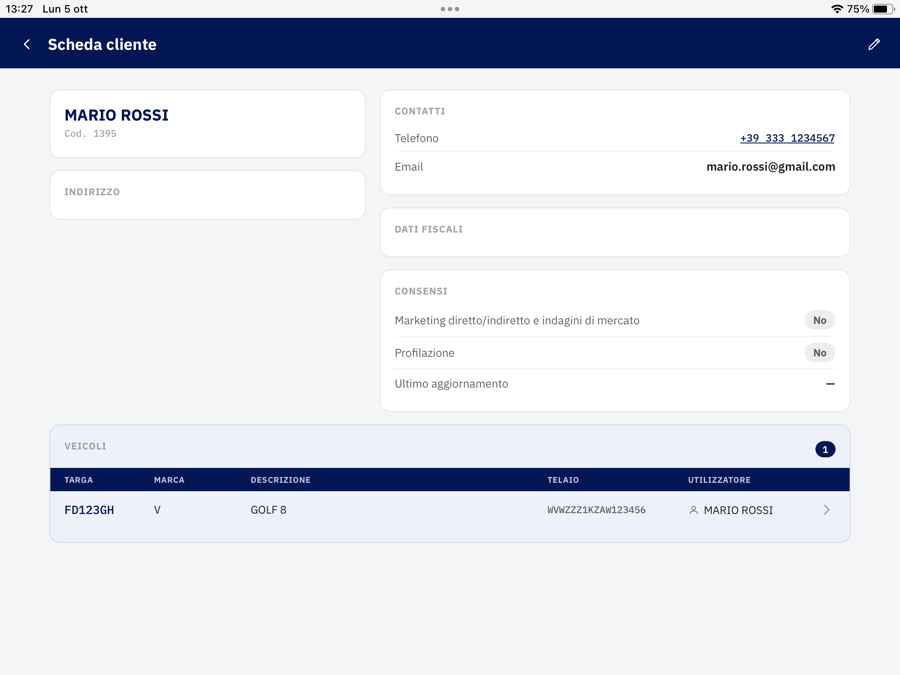Tap the 13:27 clock in status bar

pyautogui.click(x=19, y=9)
